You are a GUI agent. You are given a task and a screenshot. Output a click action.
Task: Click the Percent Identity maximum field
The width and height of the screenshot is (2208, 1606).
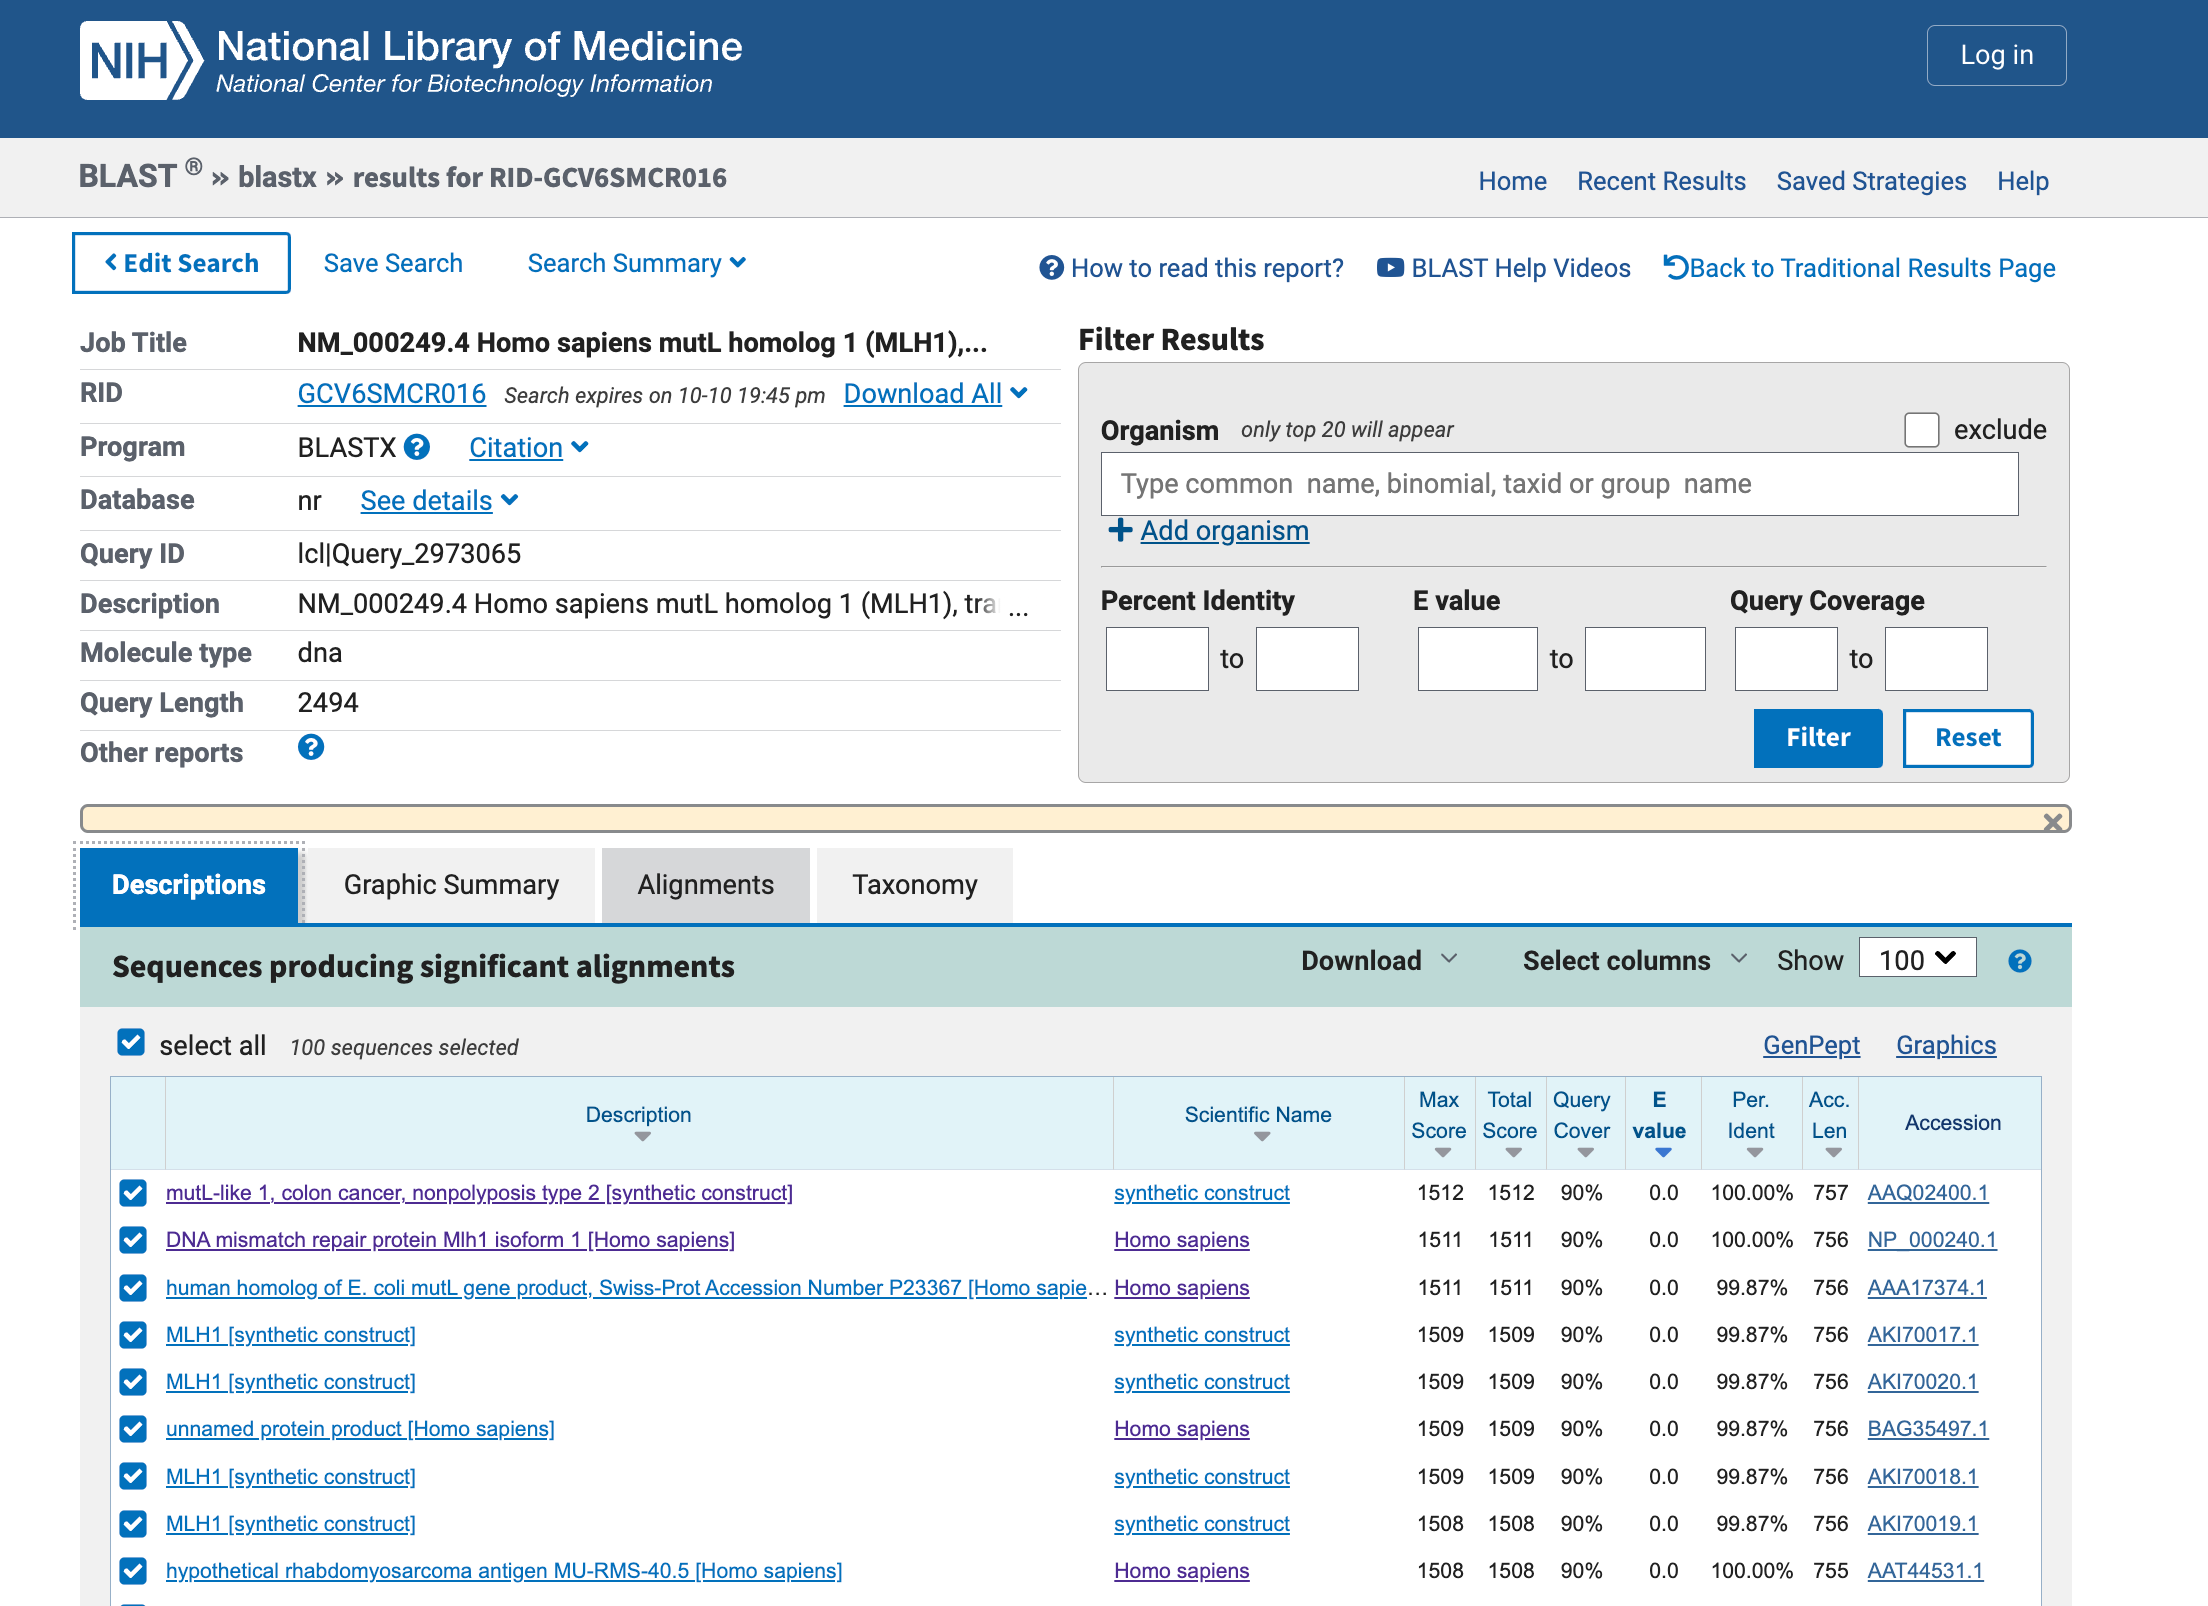(x=1306, y=658)
